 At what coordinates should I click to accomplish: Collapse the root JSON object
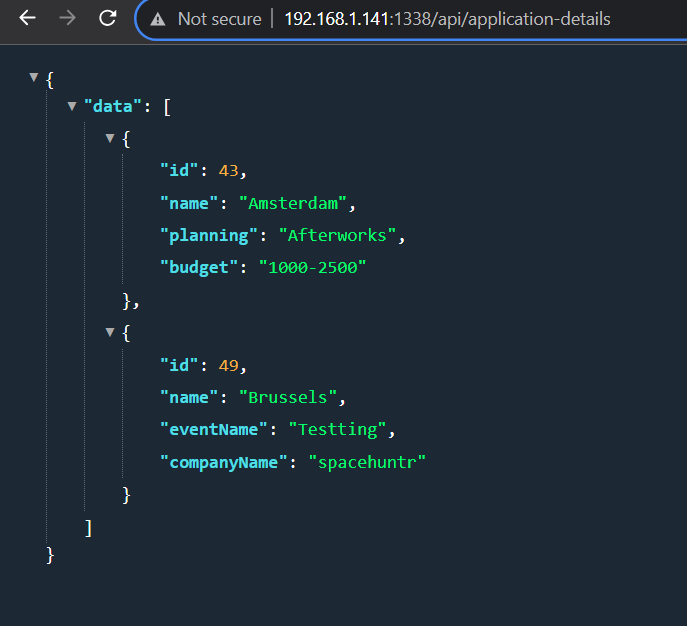coord(35,77)
